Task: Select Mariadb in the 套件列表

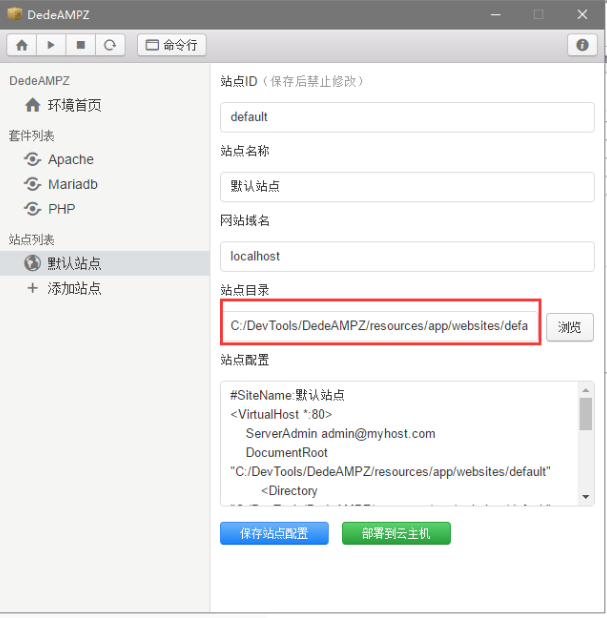Action: click(73, 184)
